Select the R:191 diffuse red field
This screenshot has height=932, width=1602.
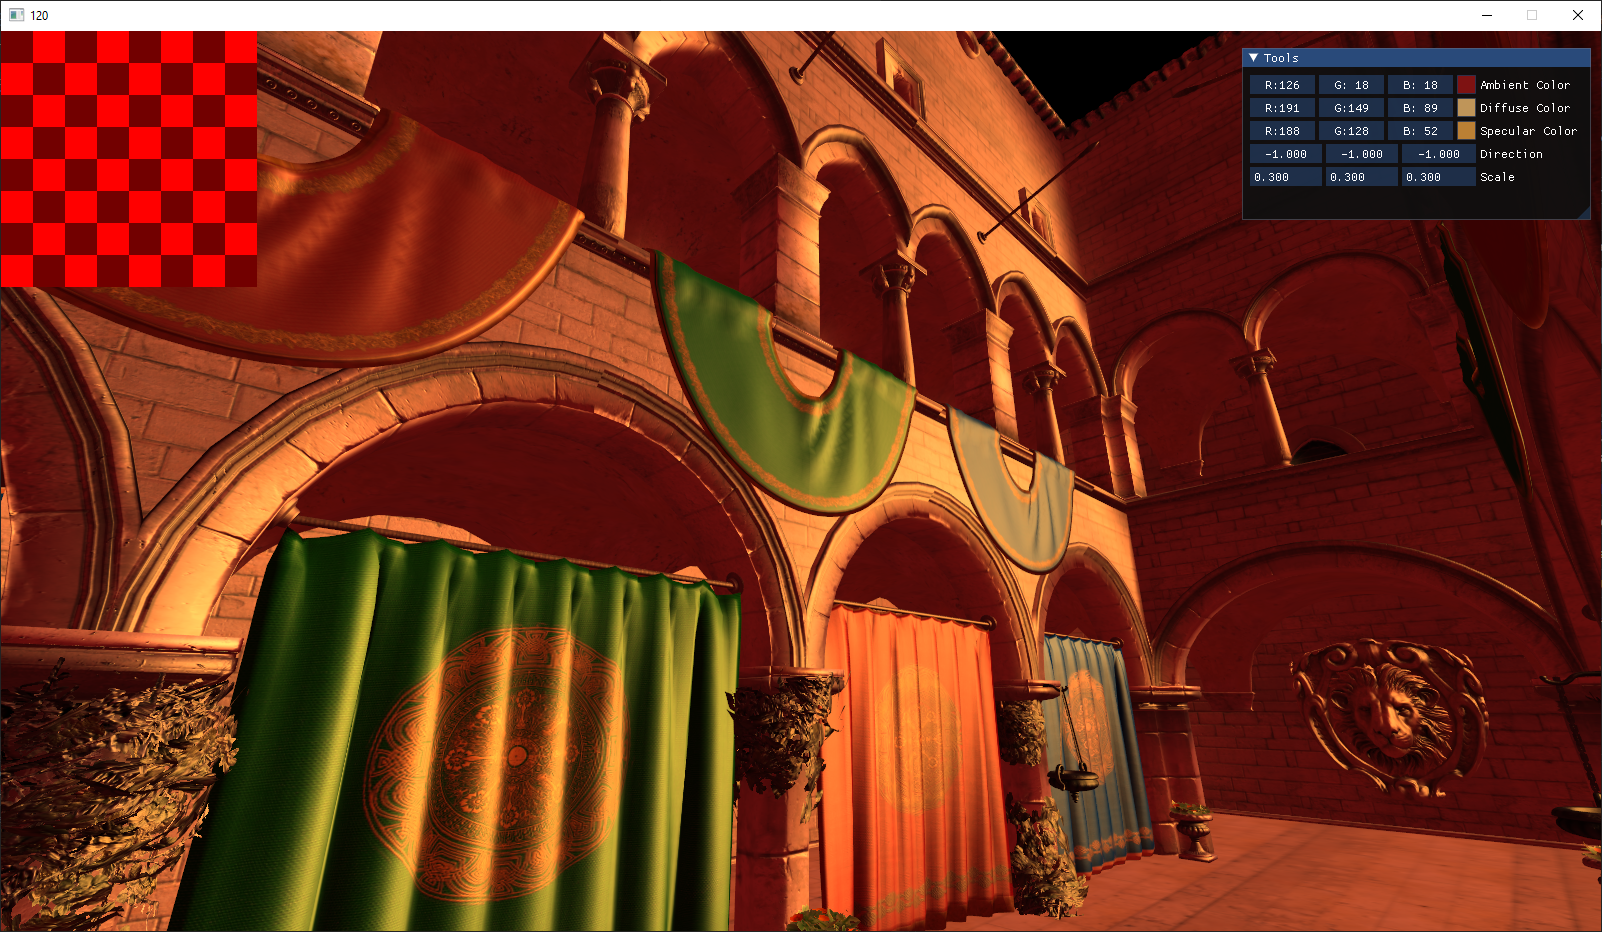point(1284,107)
